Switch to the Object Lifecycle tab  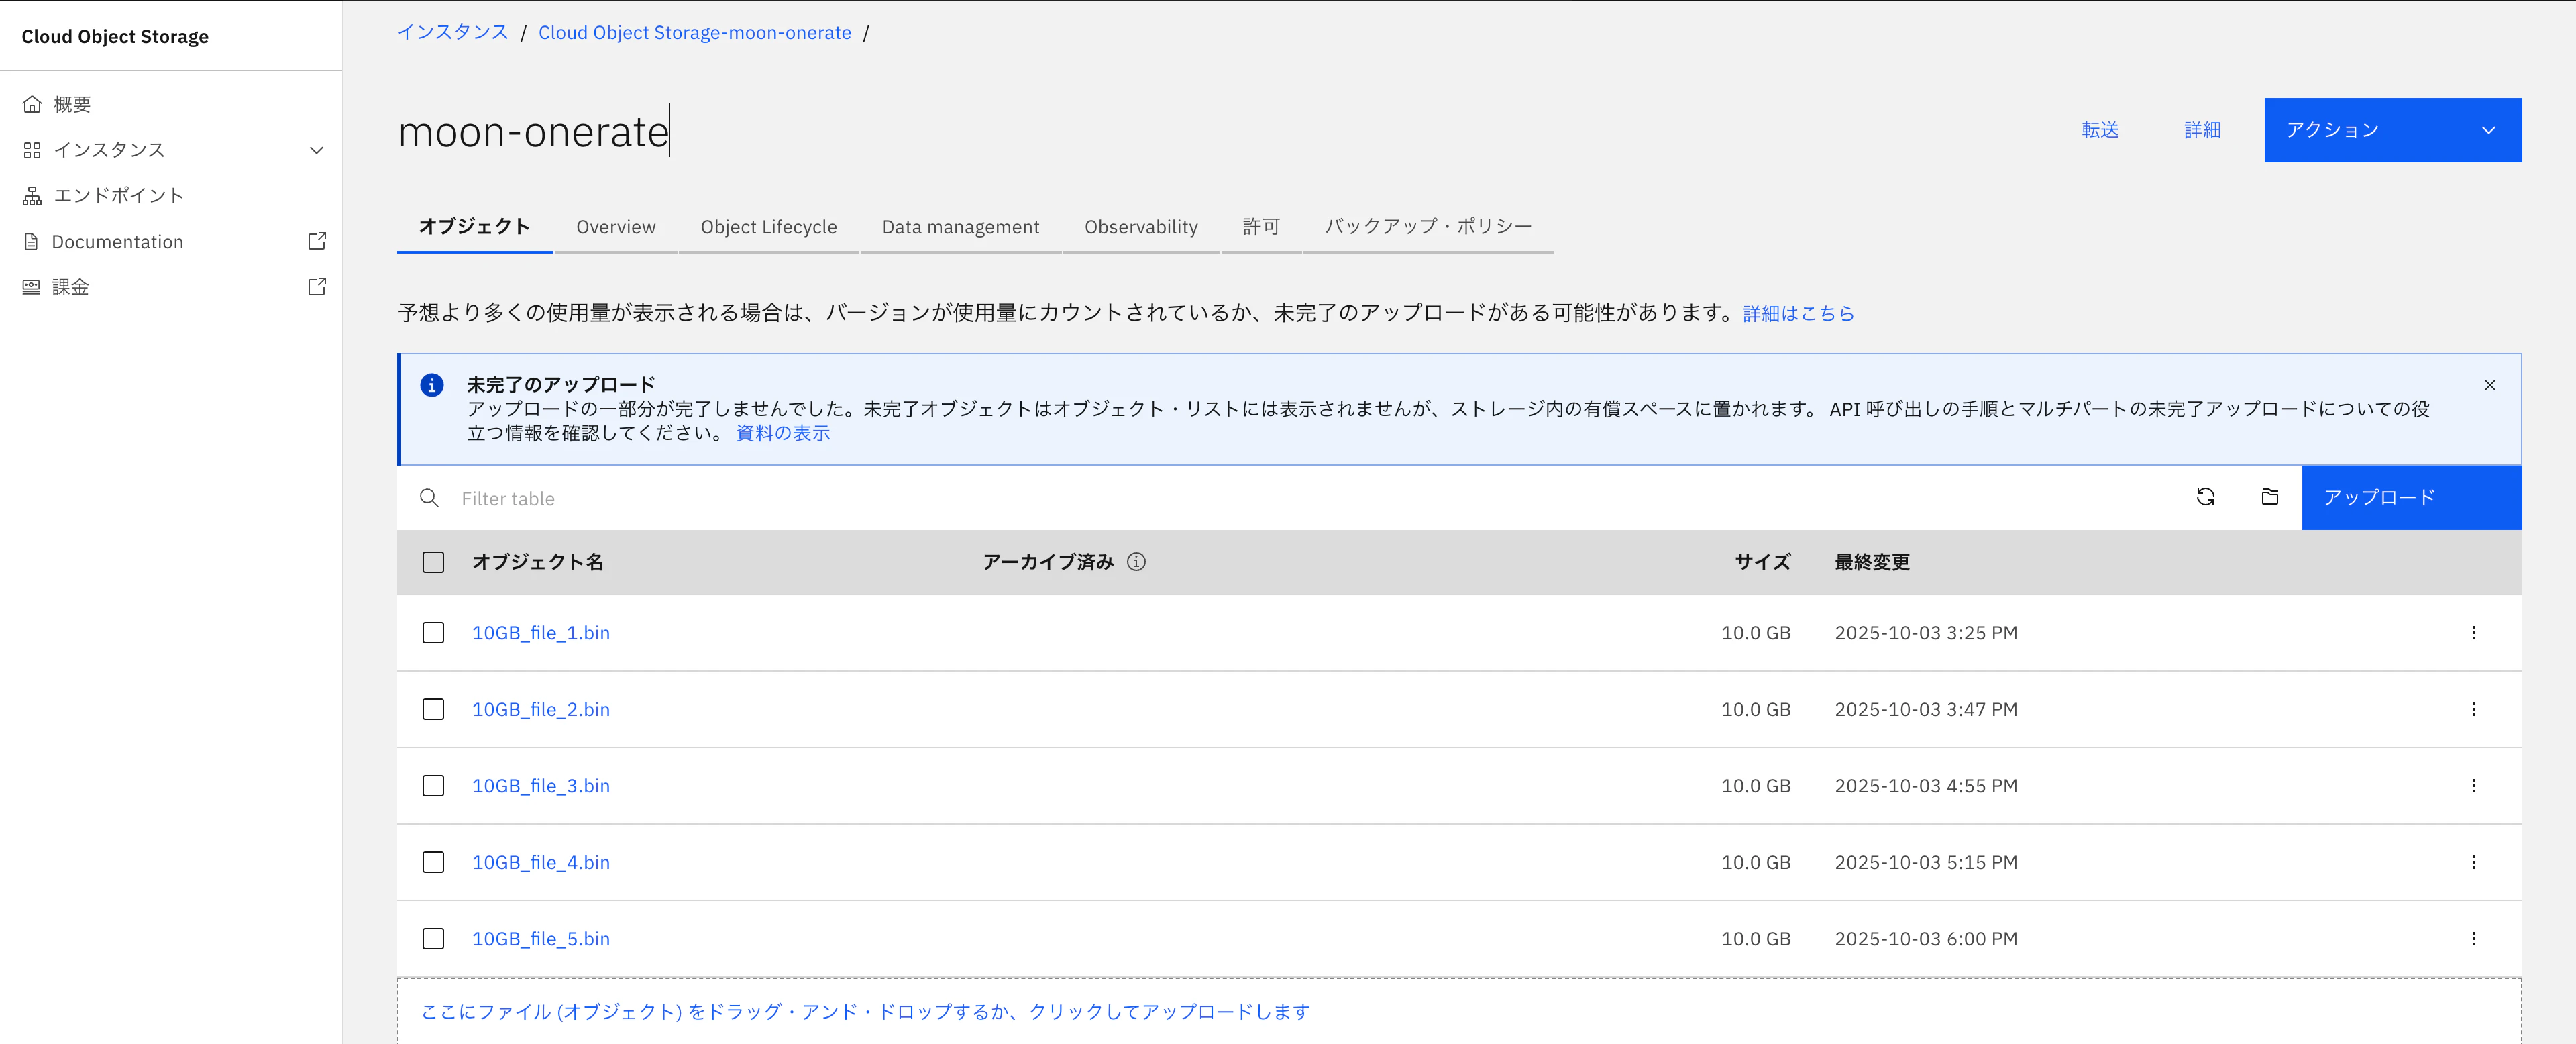coord(768,227)
